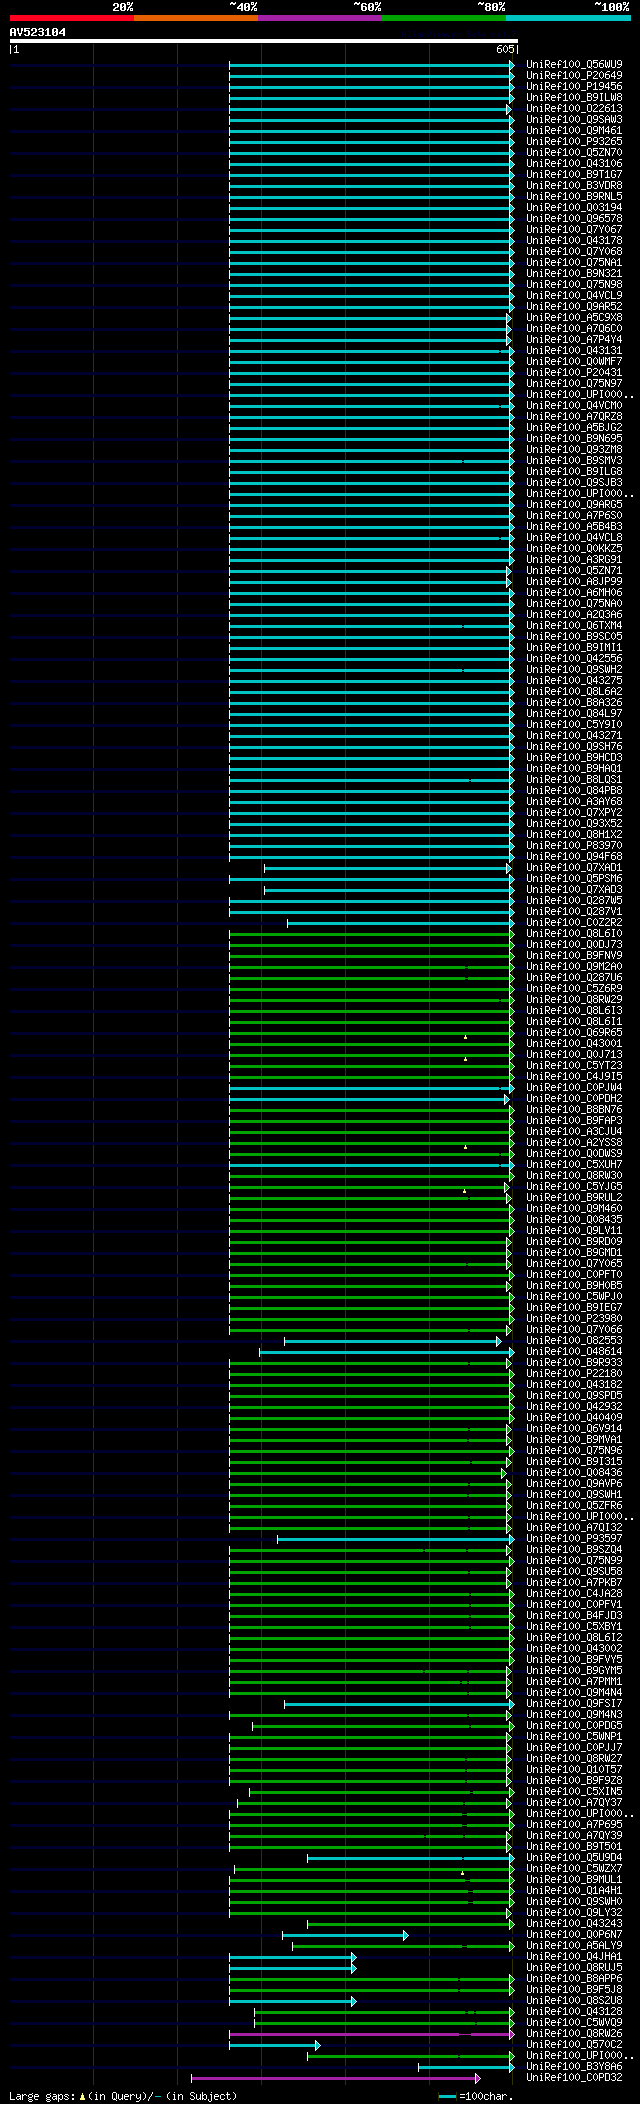Select the UniRef100_Q5PSM6 label
Image resolution: width=640 pixels, height=2104 pixels.
click(x=574, y=879)
